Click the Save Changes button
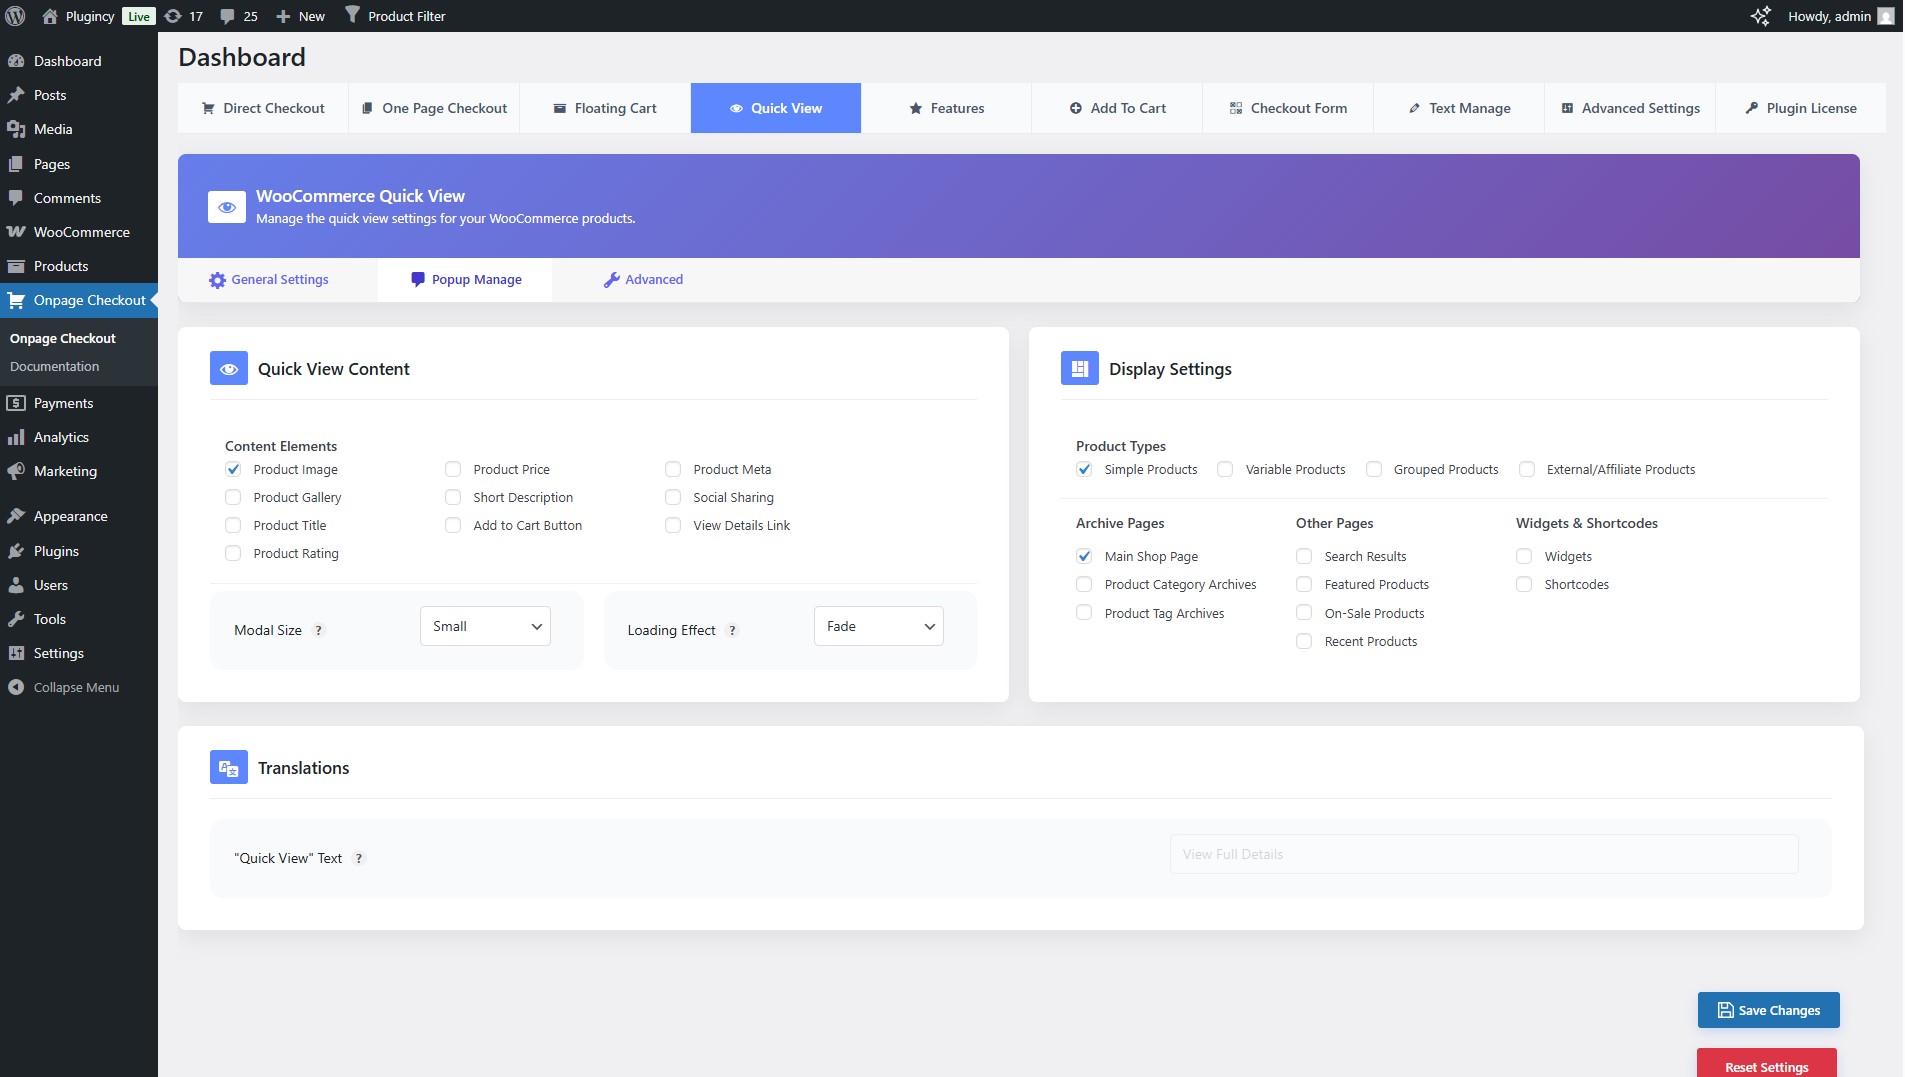Image resolution: width=1905 pixels, height=1077 pixels. 1767,1010
